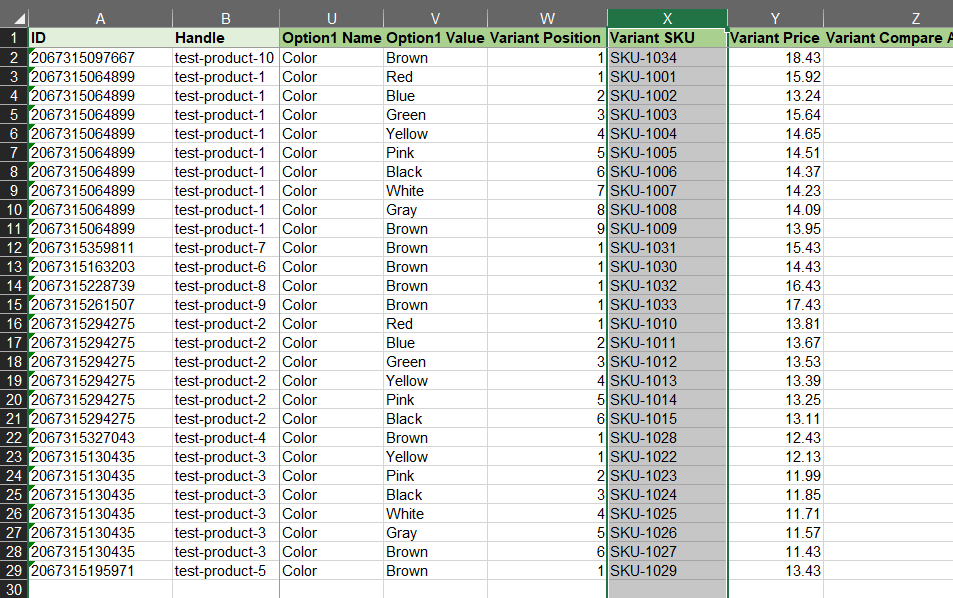Select column Z header
This screenshot has width=953, height=598.
[x=888, y=18]
